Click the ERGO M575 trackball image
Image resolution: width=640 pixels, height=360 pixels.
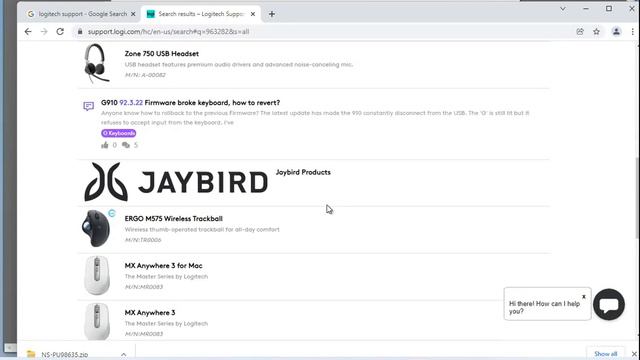point(96,229)
